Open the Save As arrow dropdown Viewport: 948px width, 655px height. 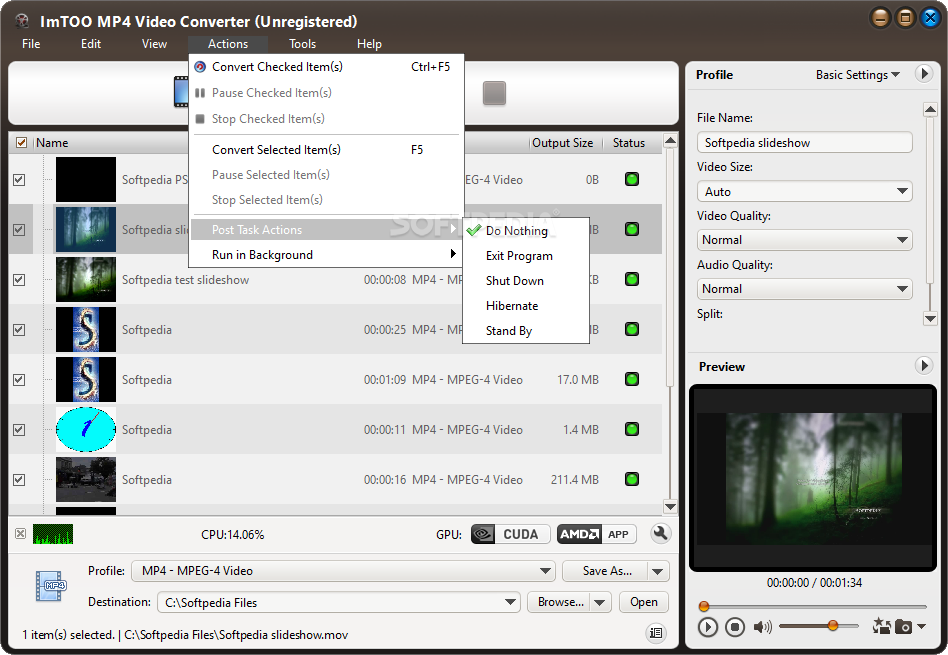[x=658, y=571]
